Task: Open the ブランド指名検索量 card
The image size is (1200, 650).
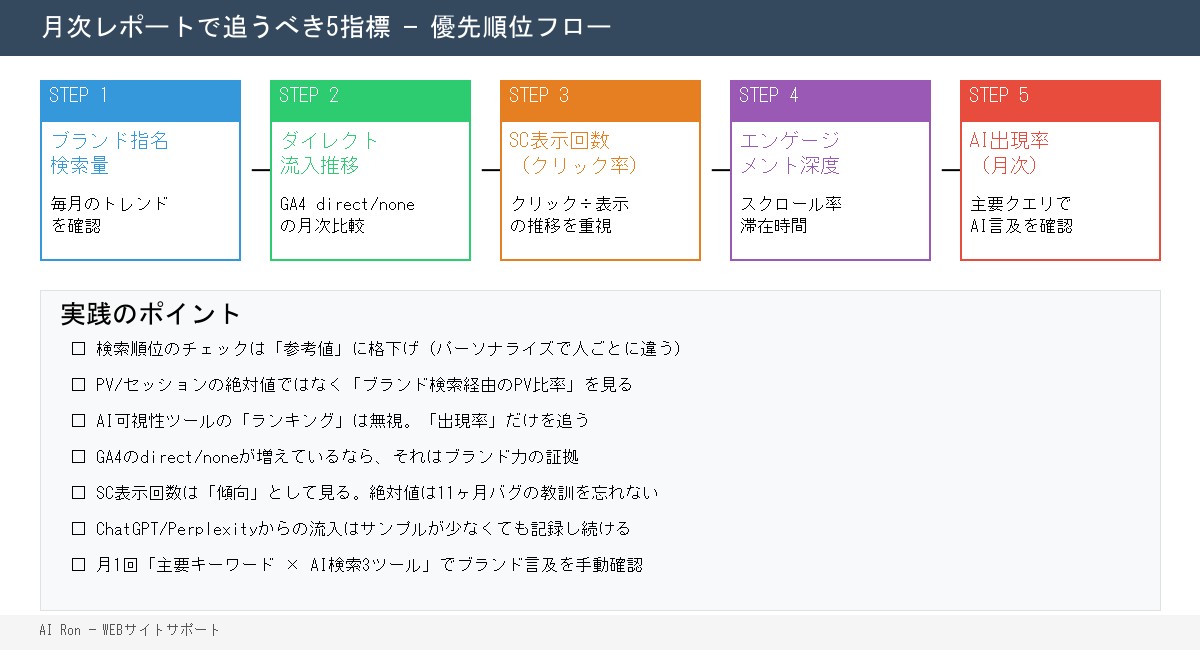Action: pos(140,190)
